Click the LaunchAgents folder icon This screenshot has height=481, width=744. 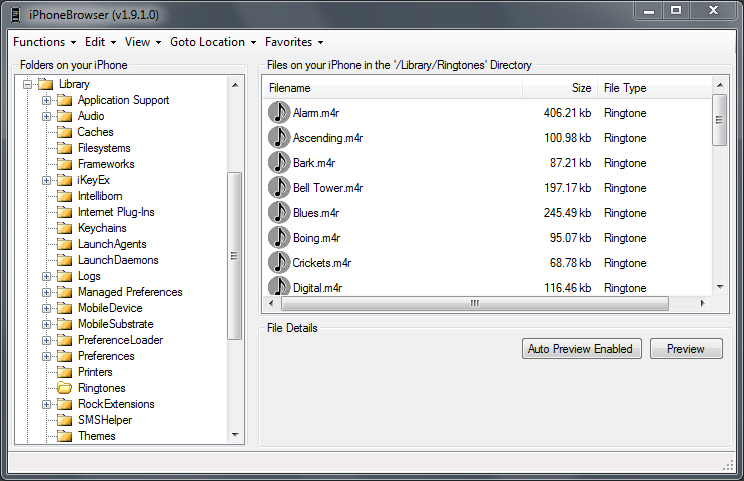pos(65,244)
